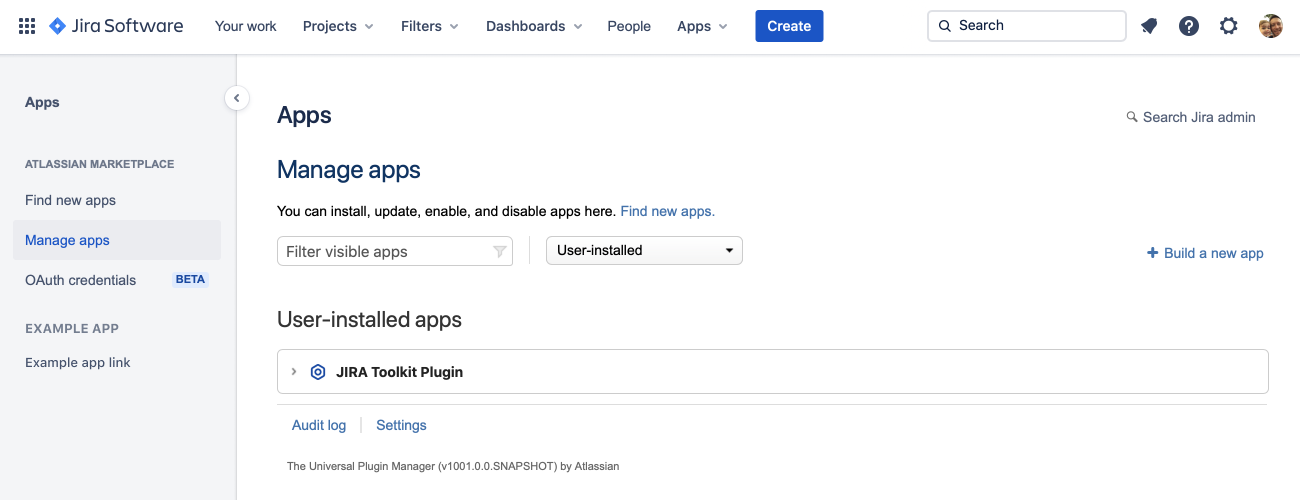
Task: Click the Jira Software logo
Action: coord(116,26)
